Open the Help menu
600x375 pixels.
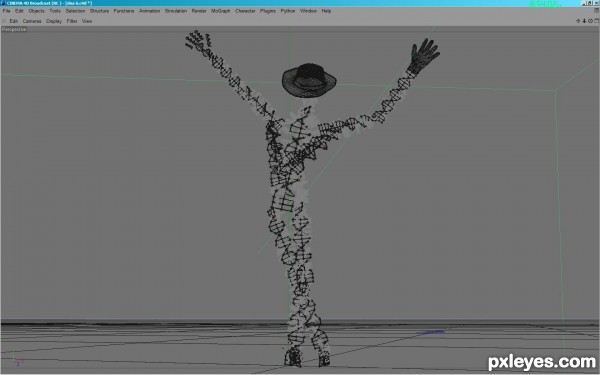click(326, 11)
